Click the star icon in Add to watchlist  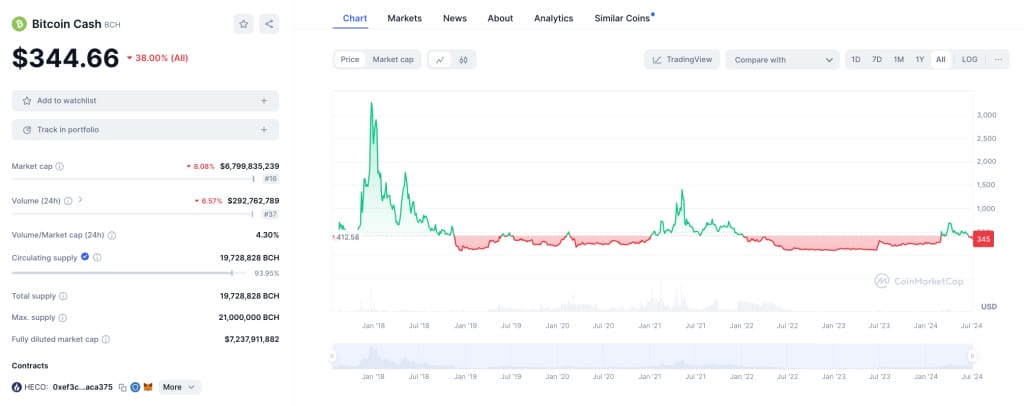[27, 101]
